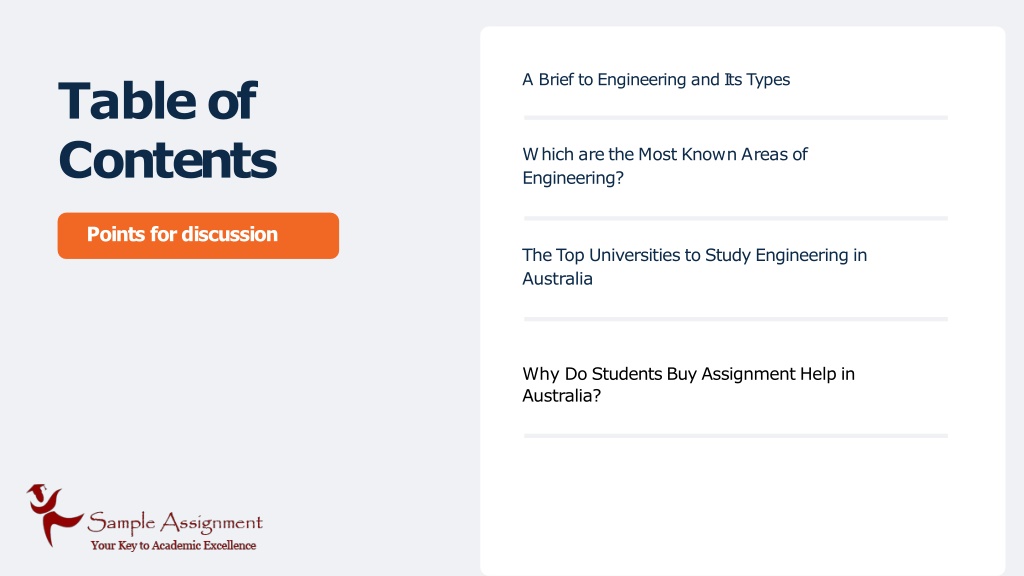Screen dimensions: 1024x576
Task: Open A Brief to Engineering and Its Types
Action: [656, 80]
